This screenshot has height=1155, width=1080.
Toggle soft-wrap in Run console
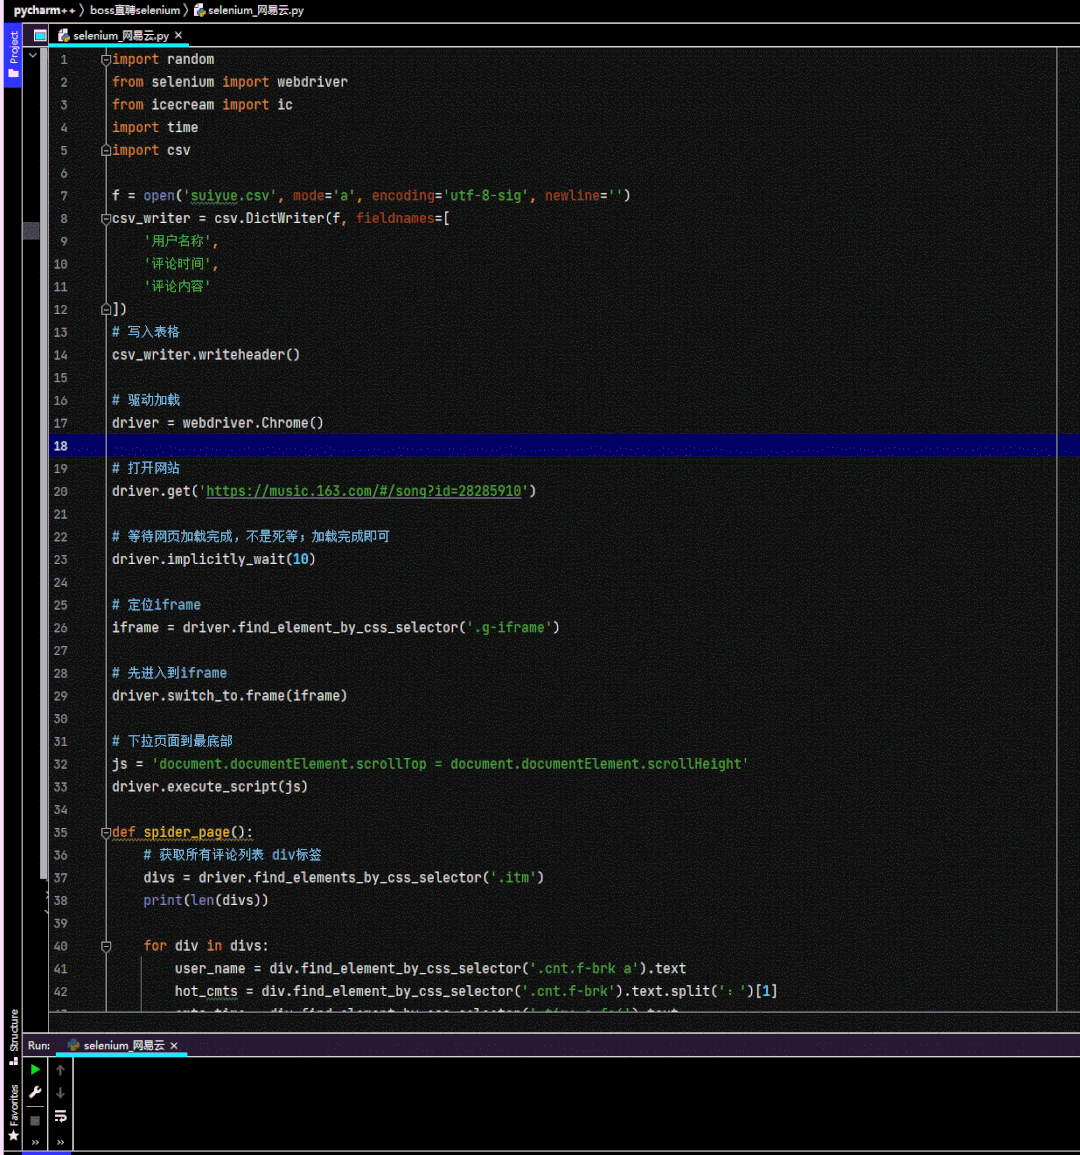coord(60,1117)
